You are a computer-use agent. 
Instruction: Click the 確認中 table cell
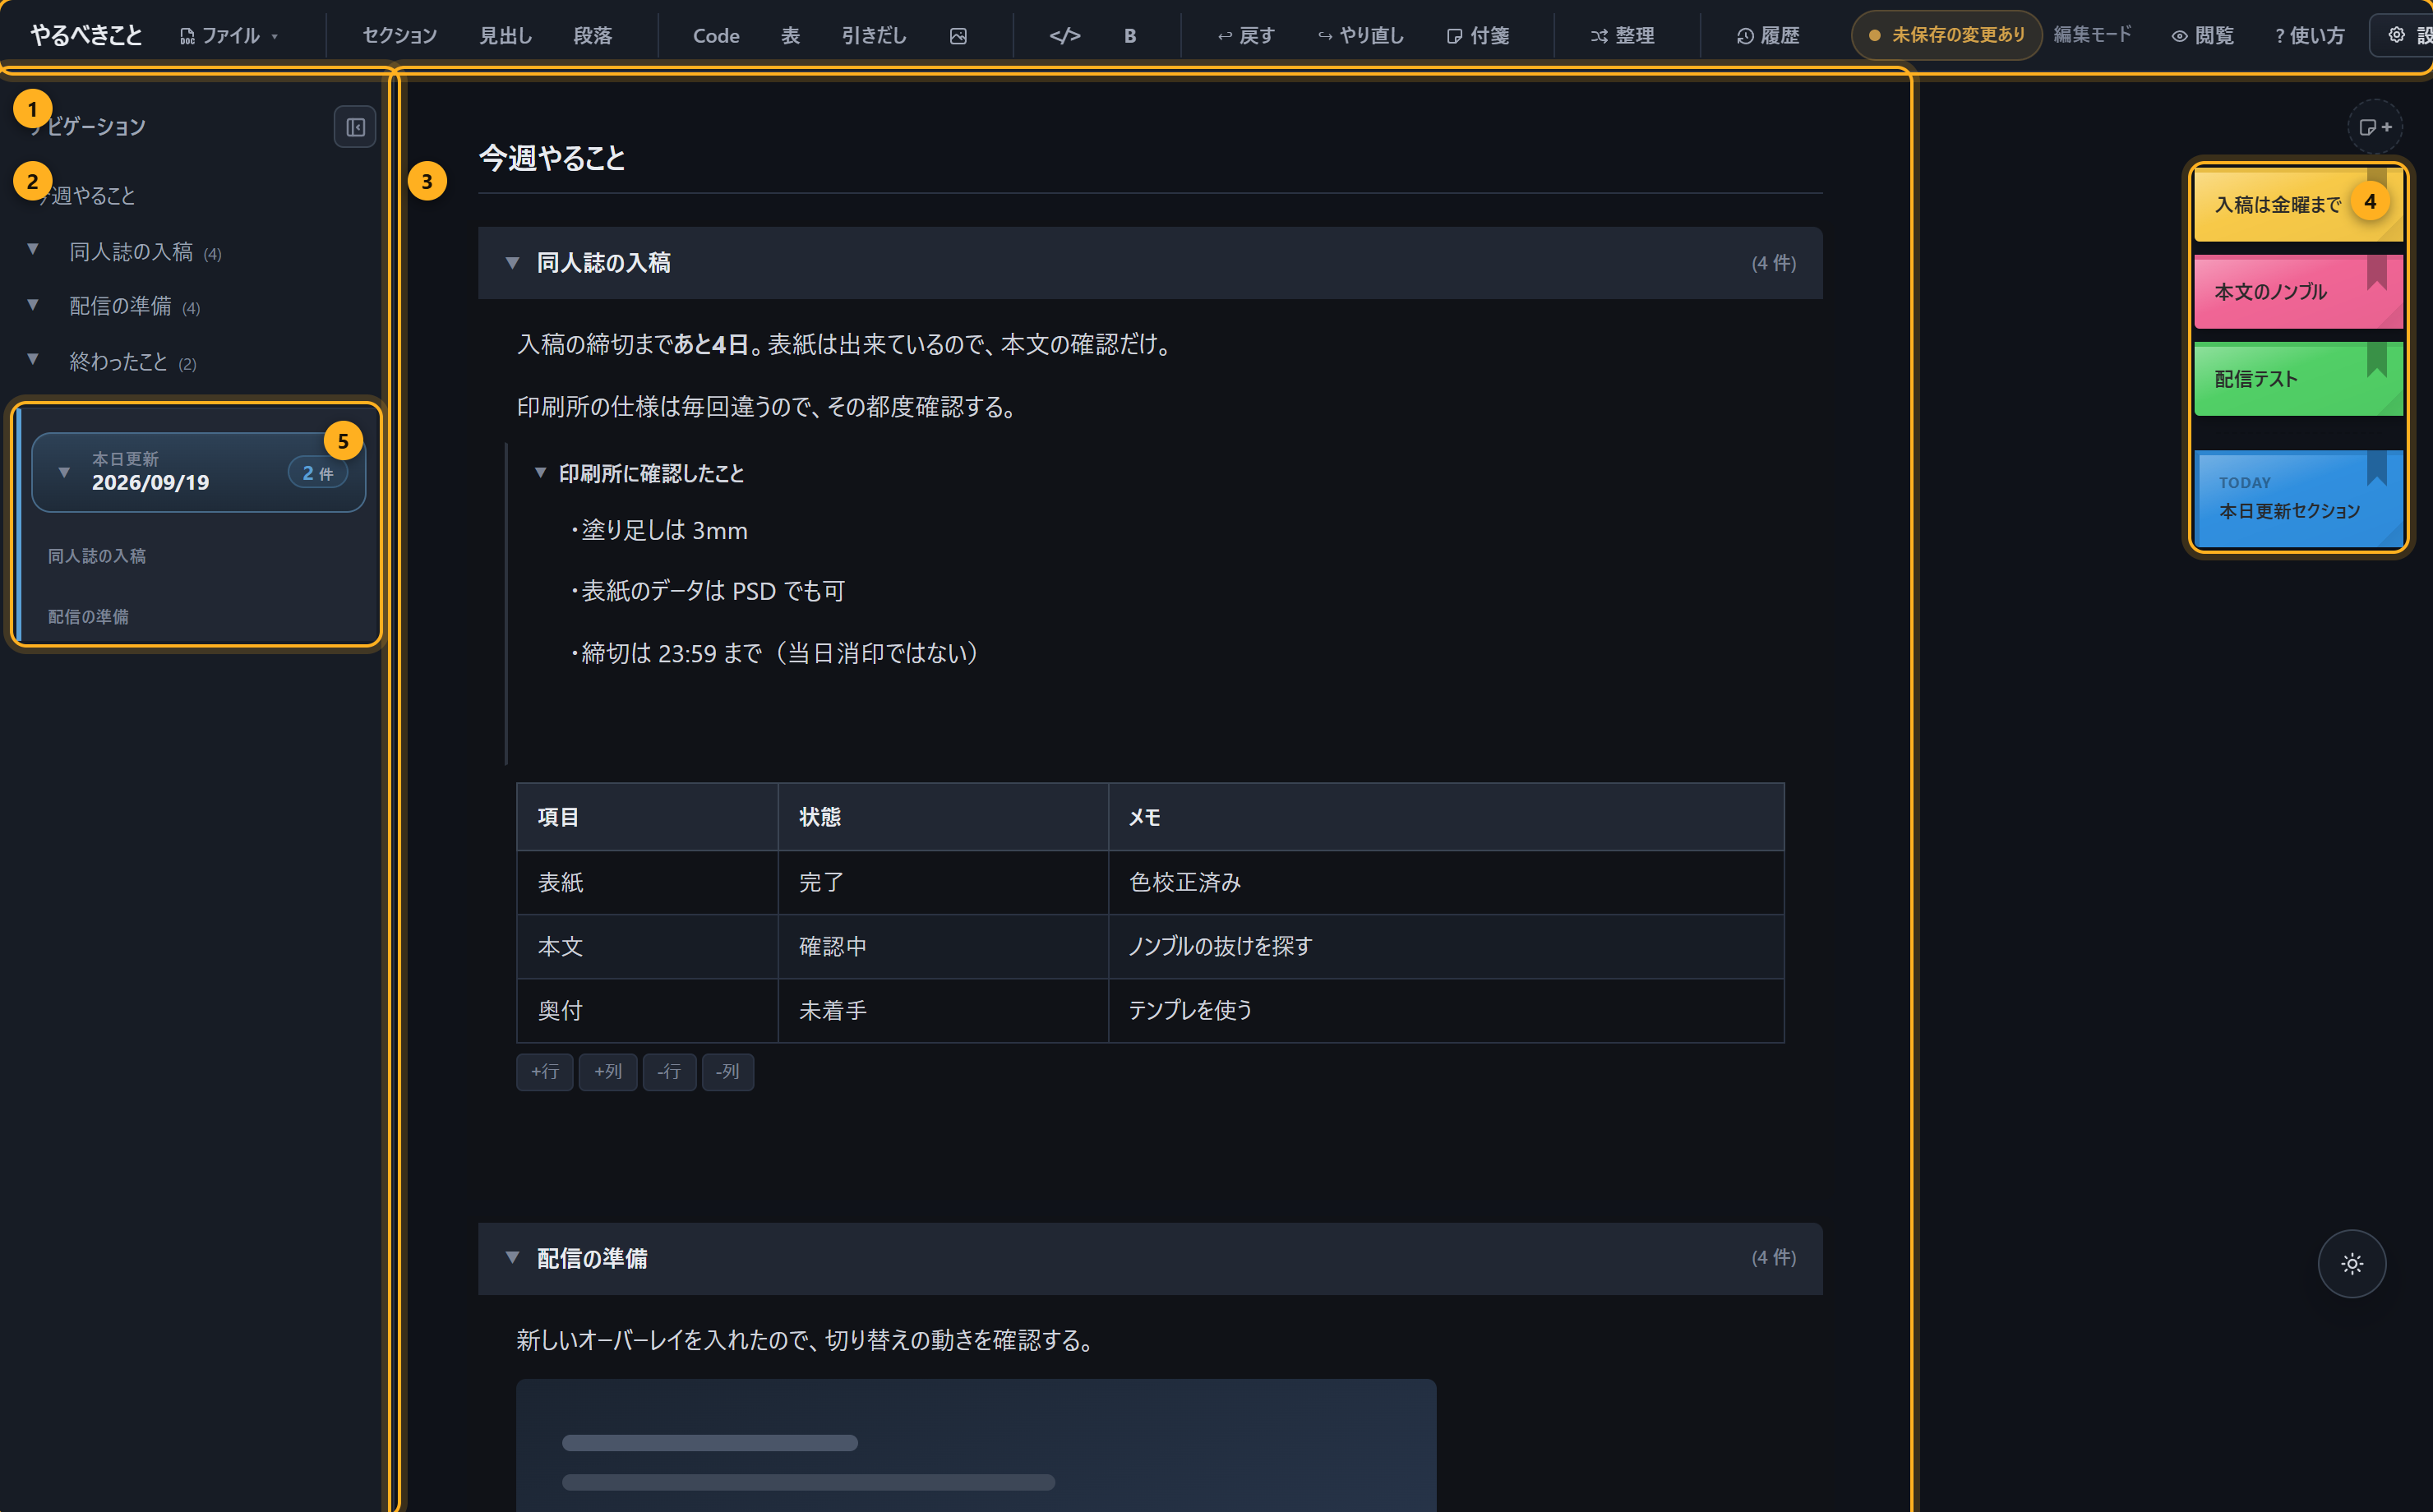943,946
